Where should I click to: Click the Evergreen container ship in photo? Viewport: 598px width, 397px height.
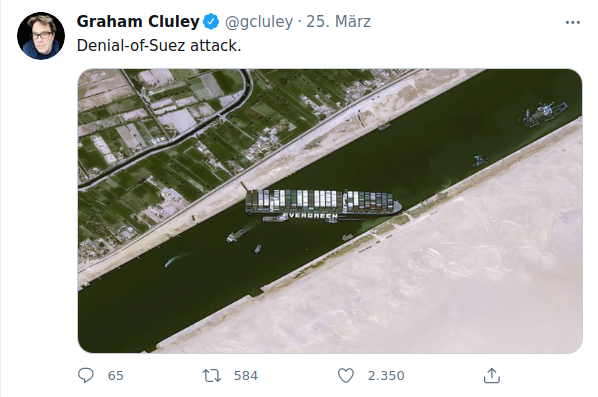(323, 205)
